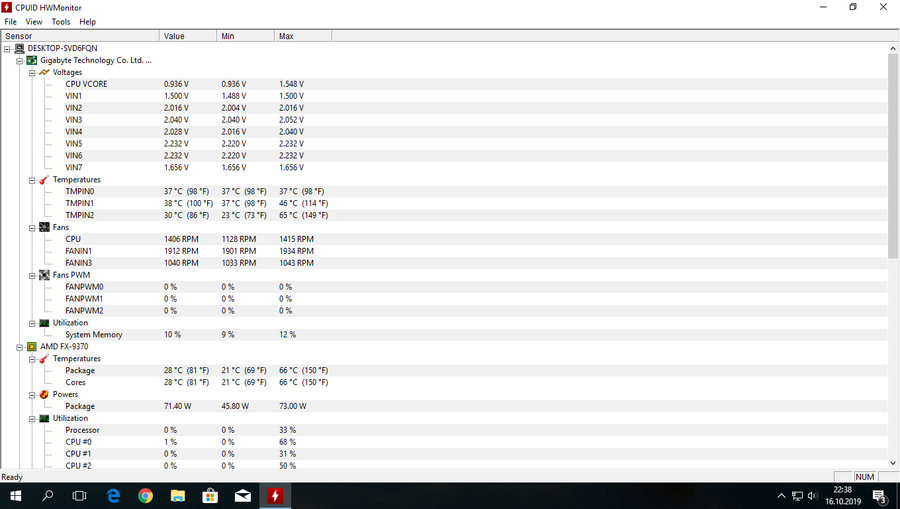This screenshot has height=509, width=900.
Task: Open the volume control in system tray
Action: pyautogui.click(x=813, y=496)
